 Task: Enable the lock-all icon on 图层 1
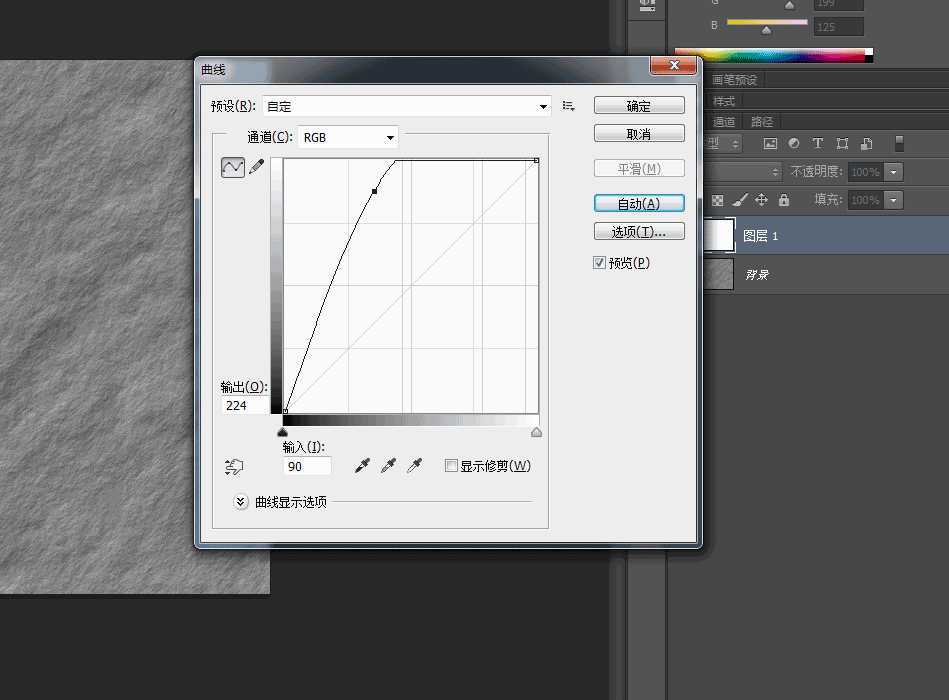tap(785, 200)
